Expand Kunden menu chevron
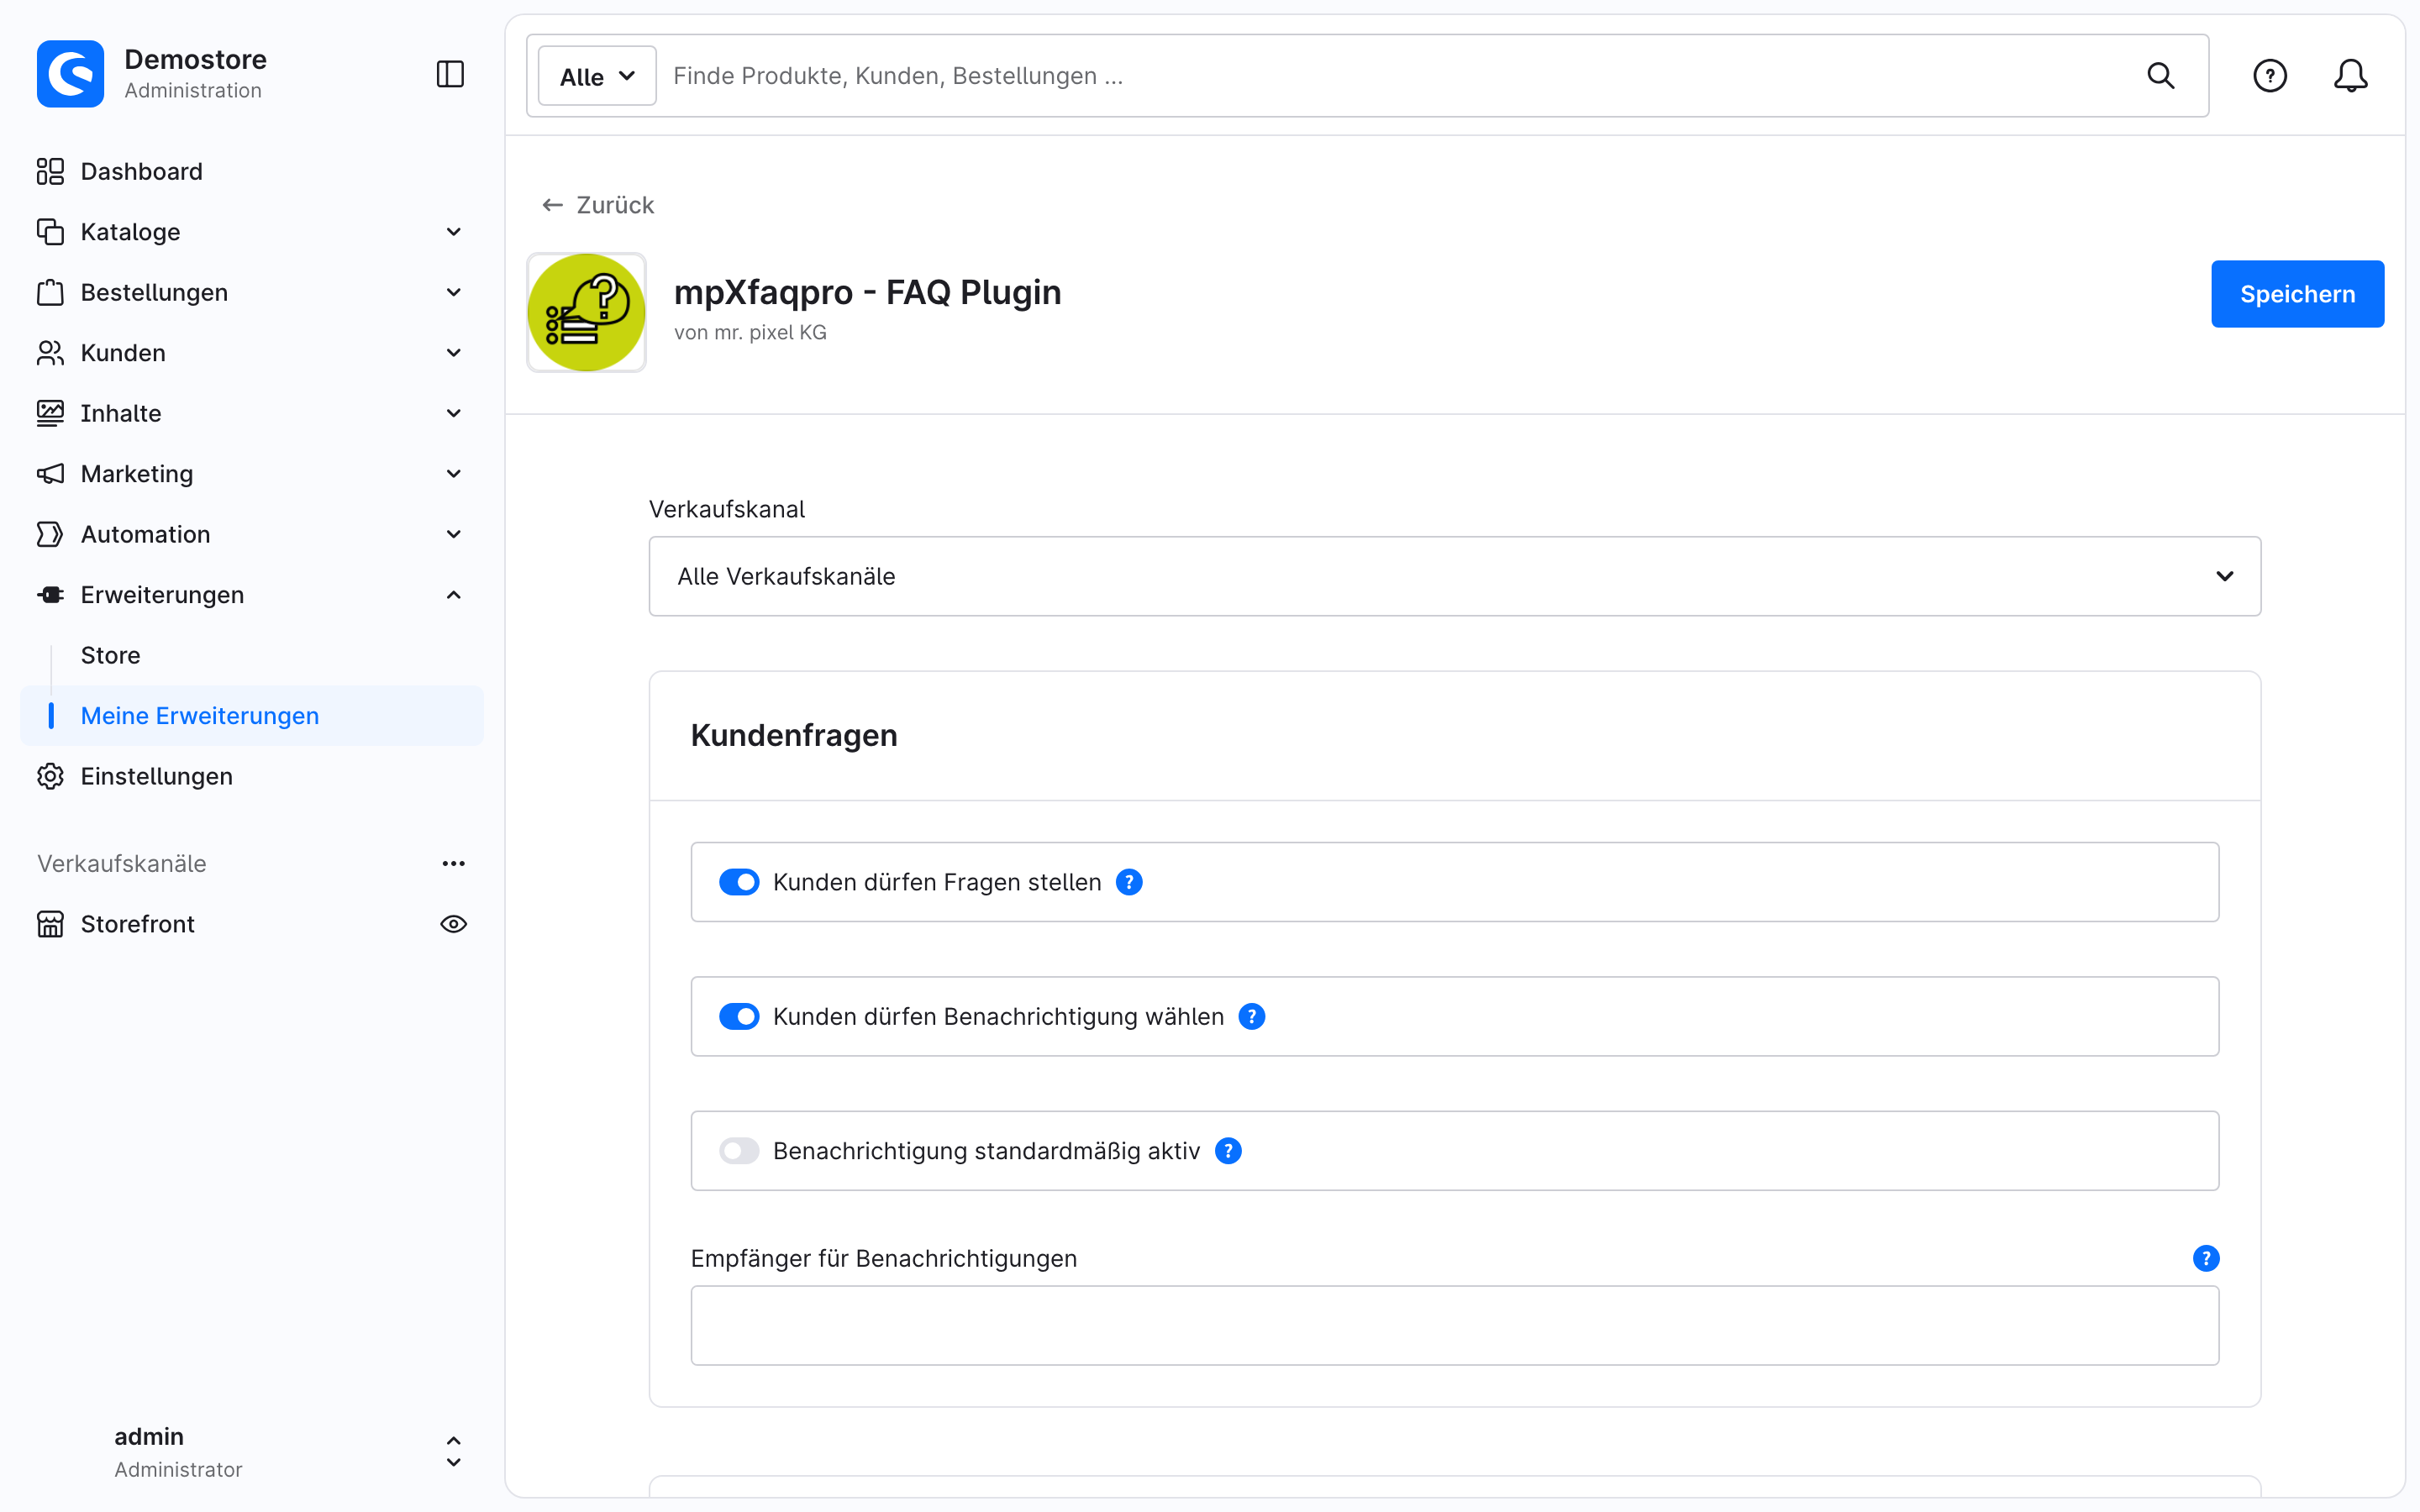This screenshot has width=2420, height=1512. pyautogui.click(x=453, y=353)
